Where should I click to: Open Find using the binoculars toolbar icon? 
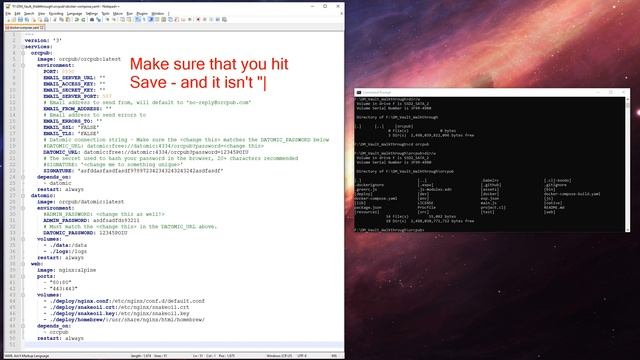92,19
